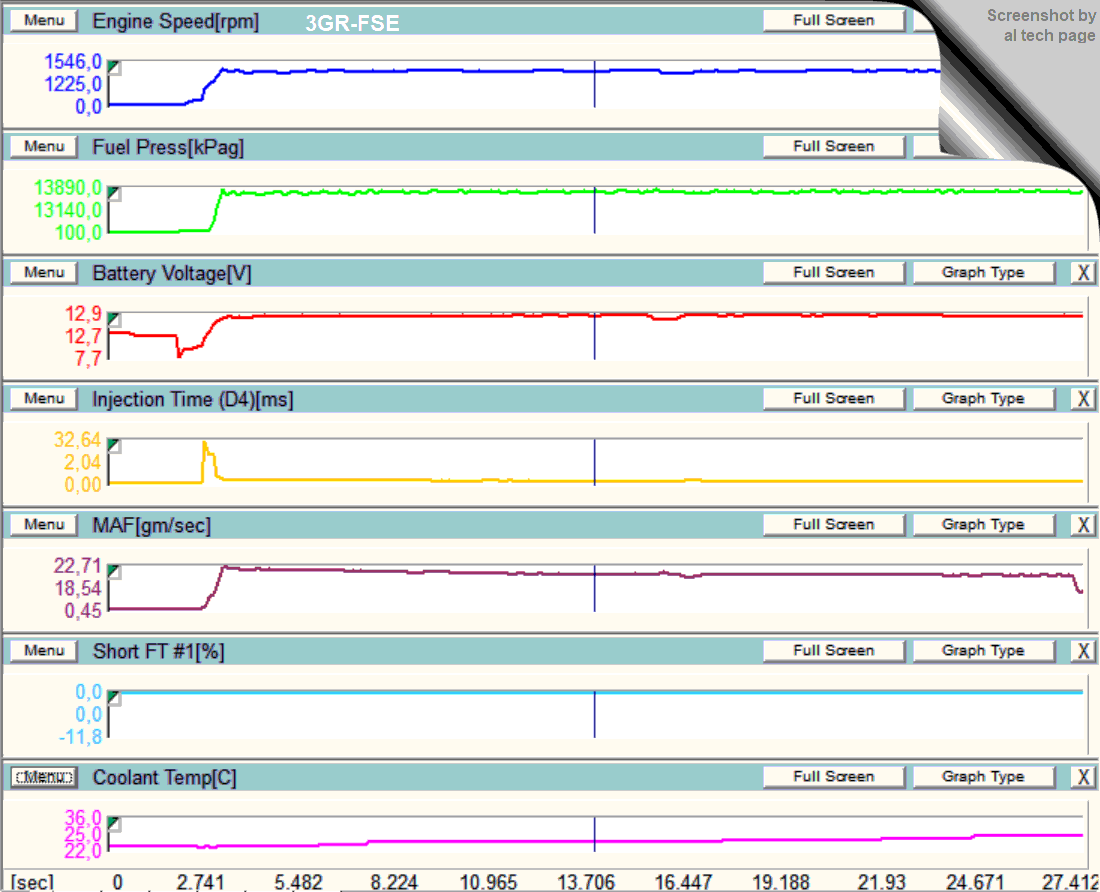Close the MAF graph with X
1100x892 pixels.
(x=1083, y=524)
